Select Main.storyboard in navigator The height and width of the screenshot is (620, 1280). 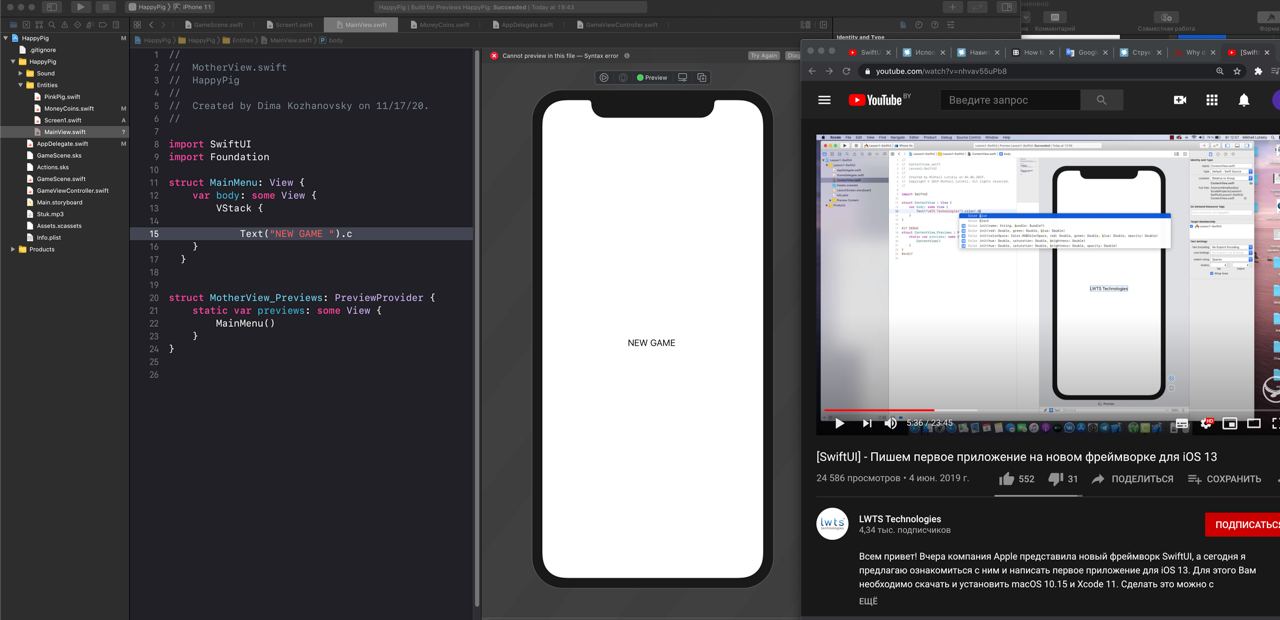(59, 202)
